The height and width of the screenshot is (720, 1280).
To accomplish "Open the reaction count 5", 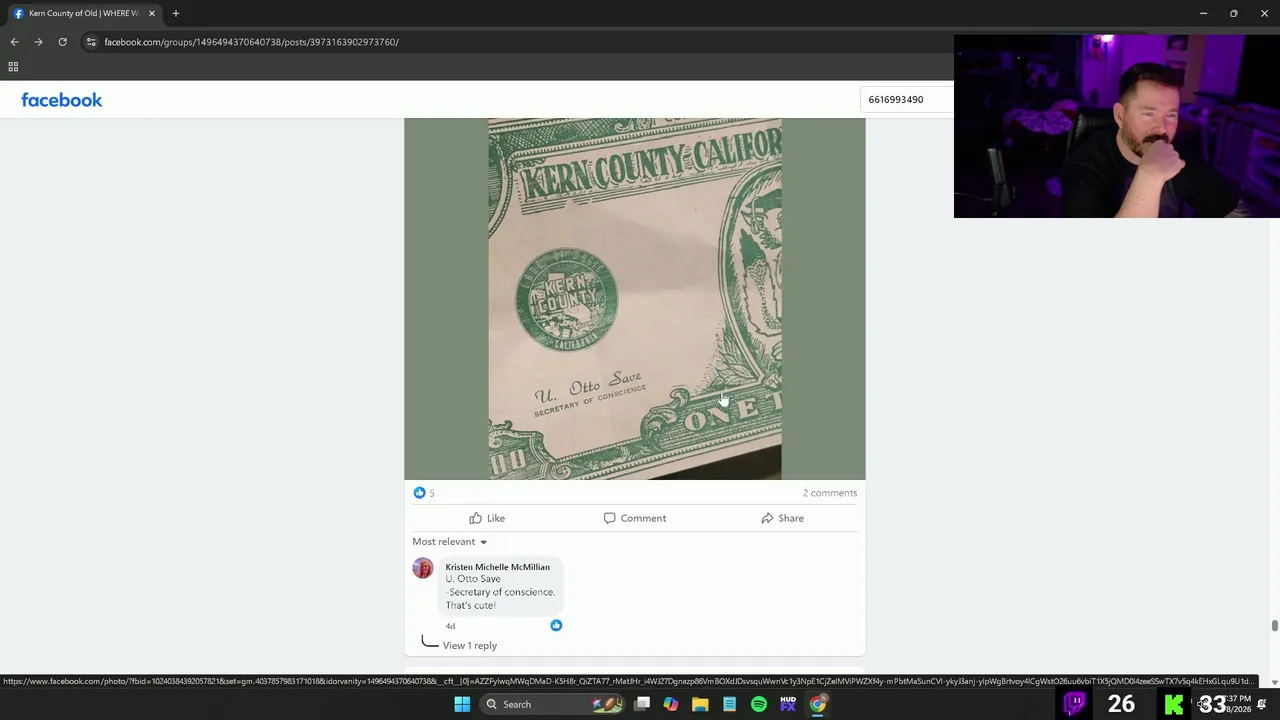I will (432, 493).
